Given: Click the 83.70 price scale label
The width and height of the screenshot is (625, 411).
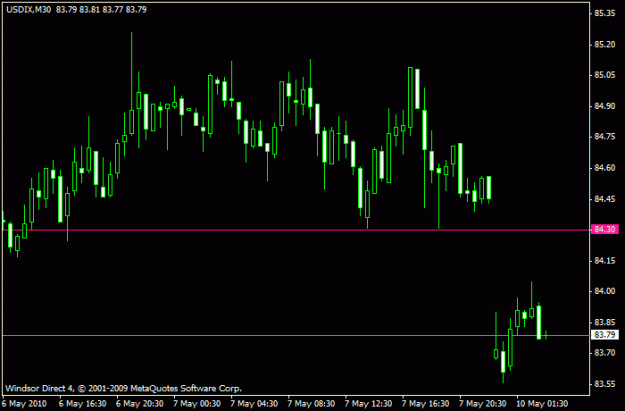Looking at the screenshot, I should (x=604, y=353).
